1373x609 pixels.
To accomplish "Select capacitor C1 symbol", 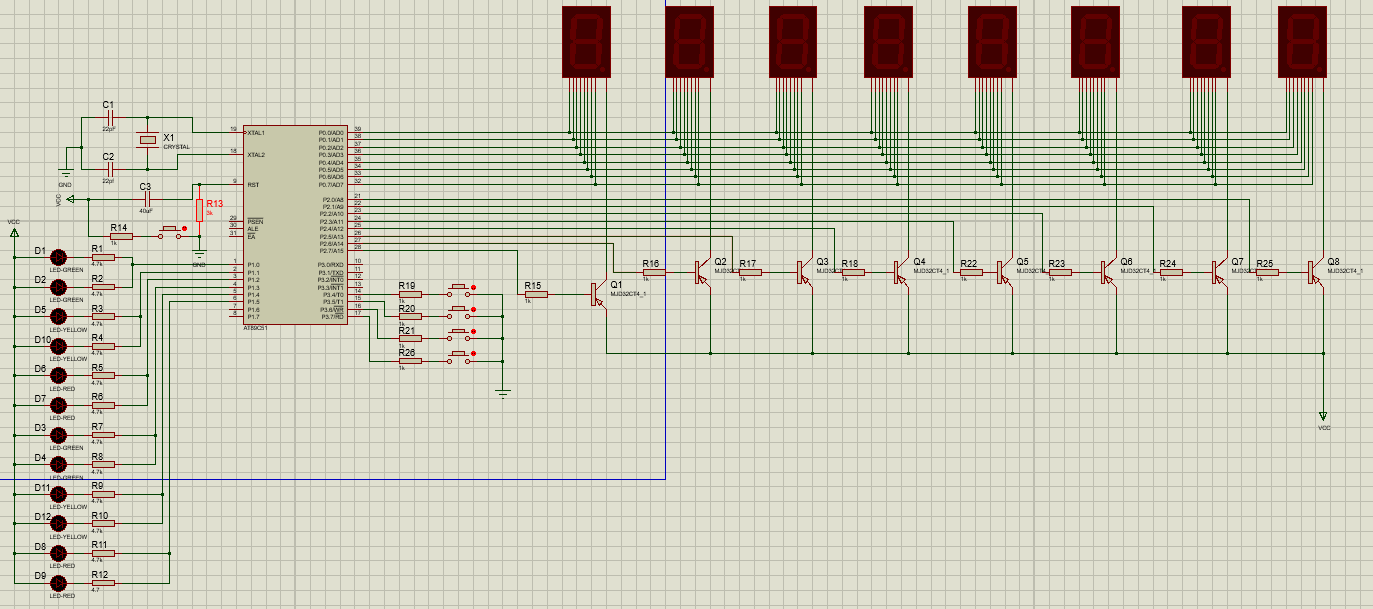I will click(x=109, y=119).
